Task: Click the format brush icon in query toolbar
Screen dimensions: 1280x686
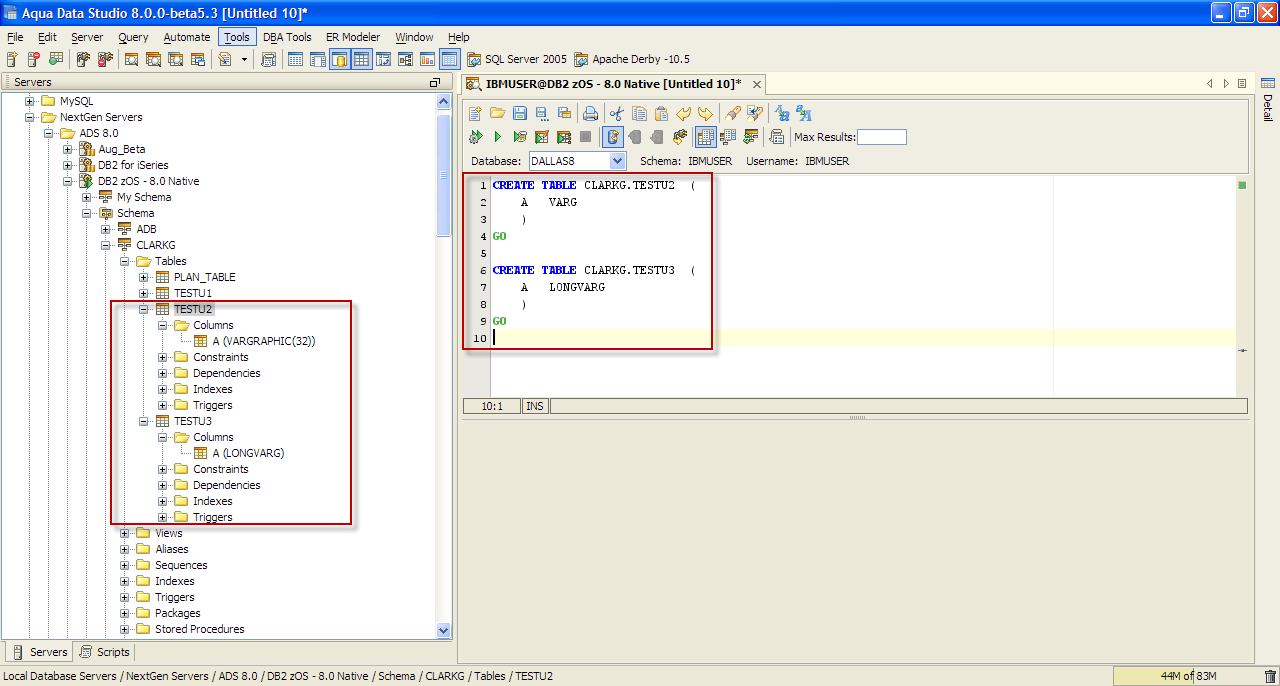Action: tap(732, 113)
